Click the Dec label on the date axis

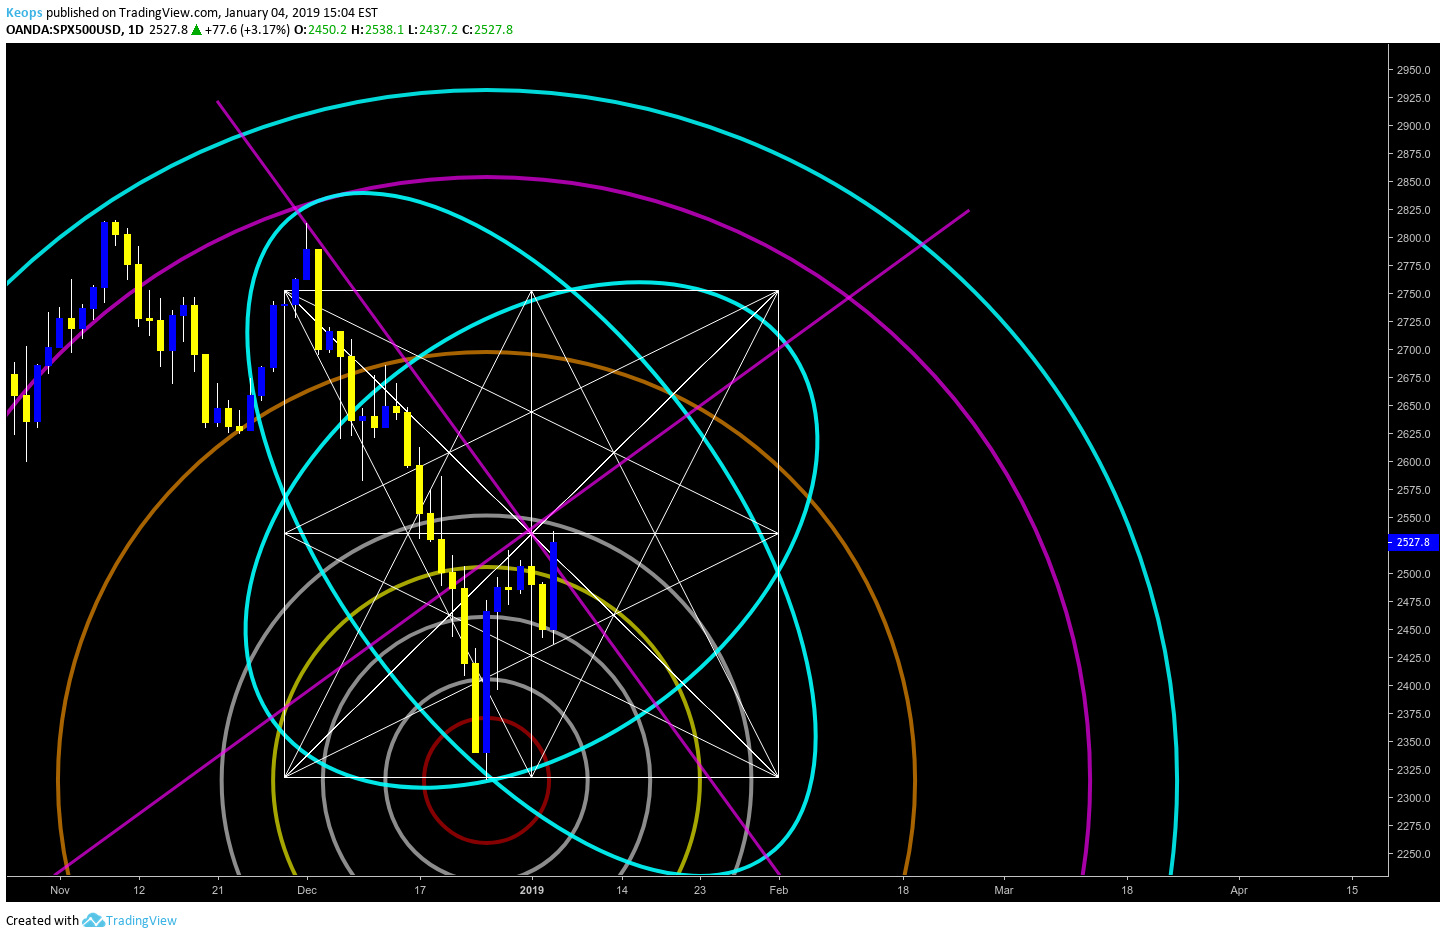click(307, 890)
